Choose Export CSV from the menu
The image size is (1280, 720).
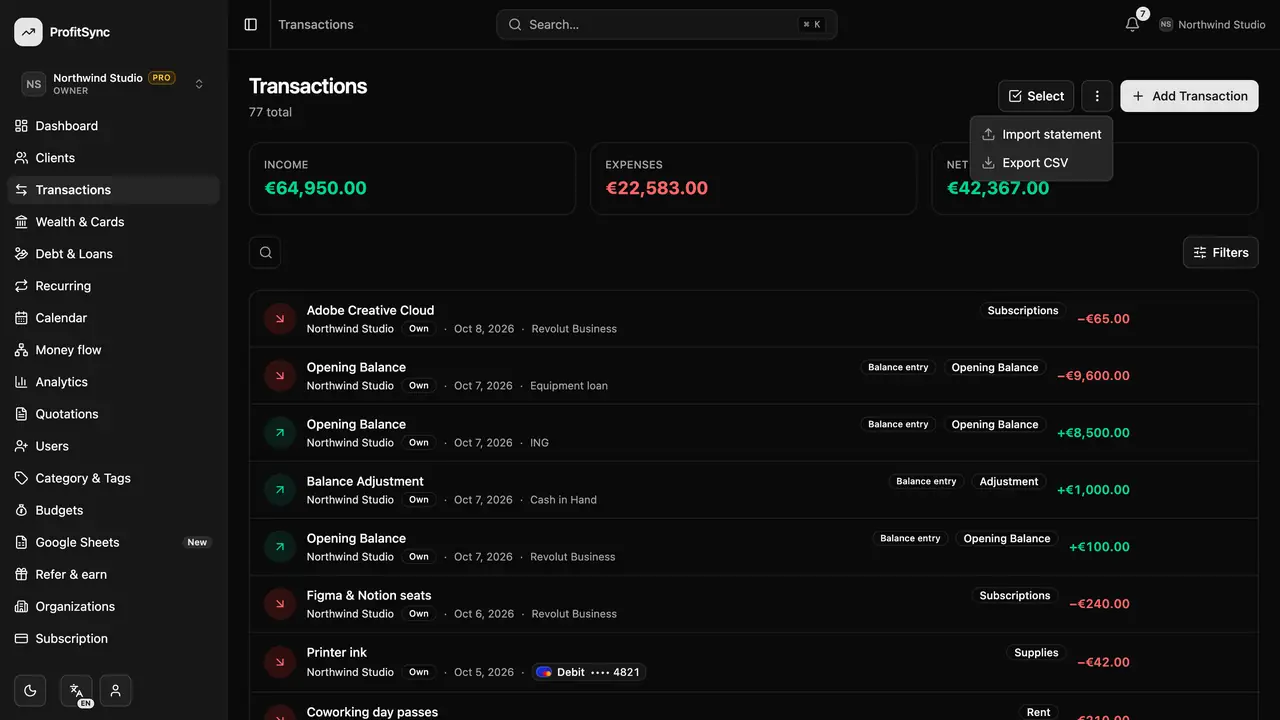coord(1041,163)
